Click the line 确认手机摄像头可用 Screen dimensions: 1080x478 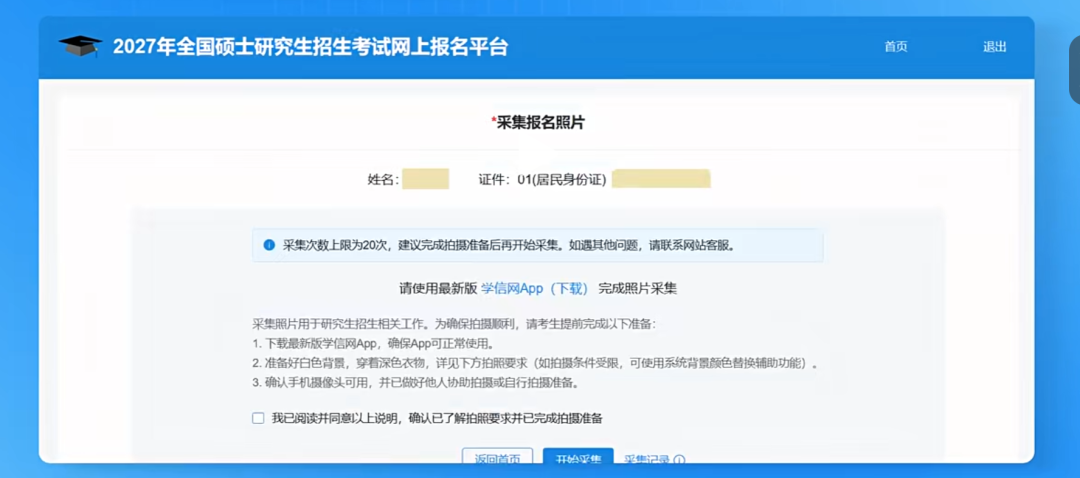414,382
